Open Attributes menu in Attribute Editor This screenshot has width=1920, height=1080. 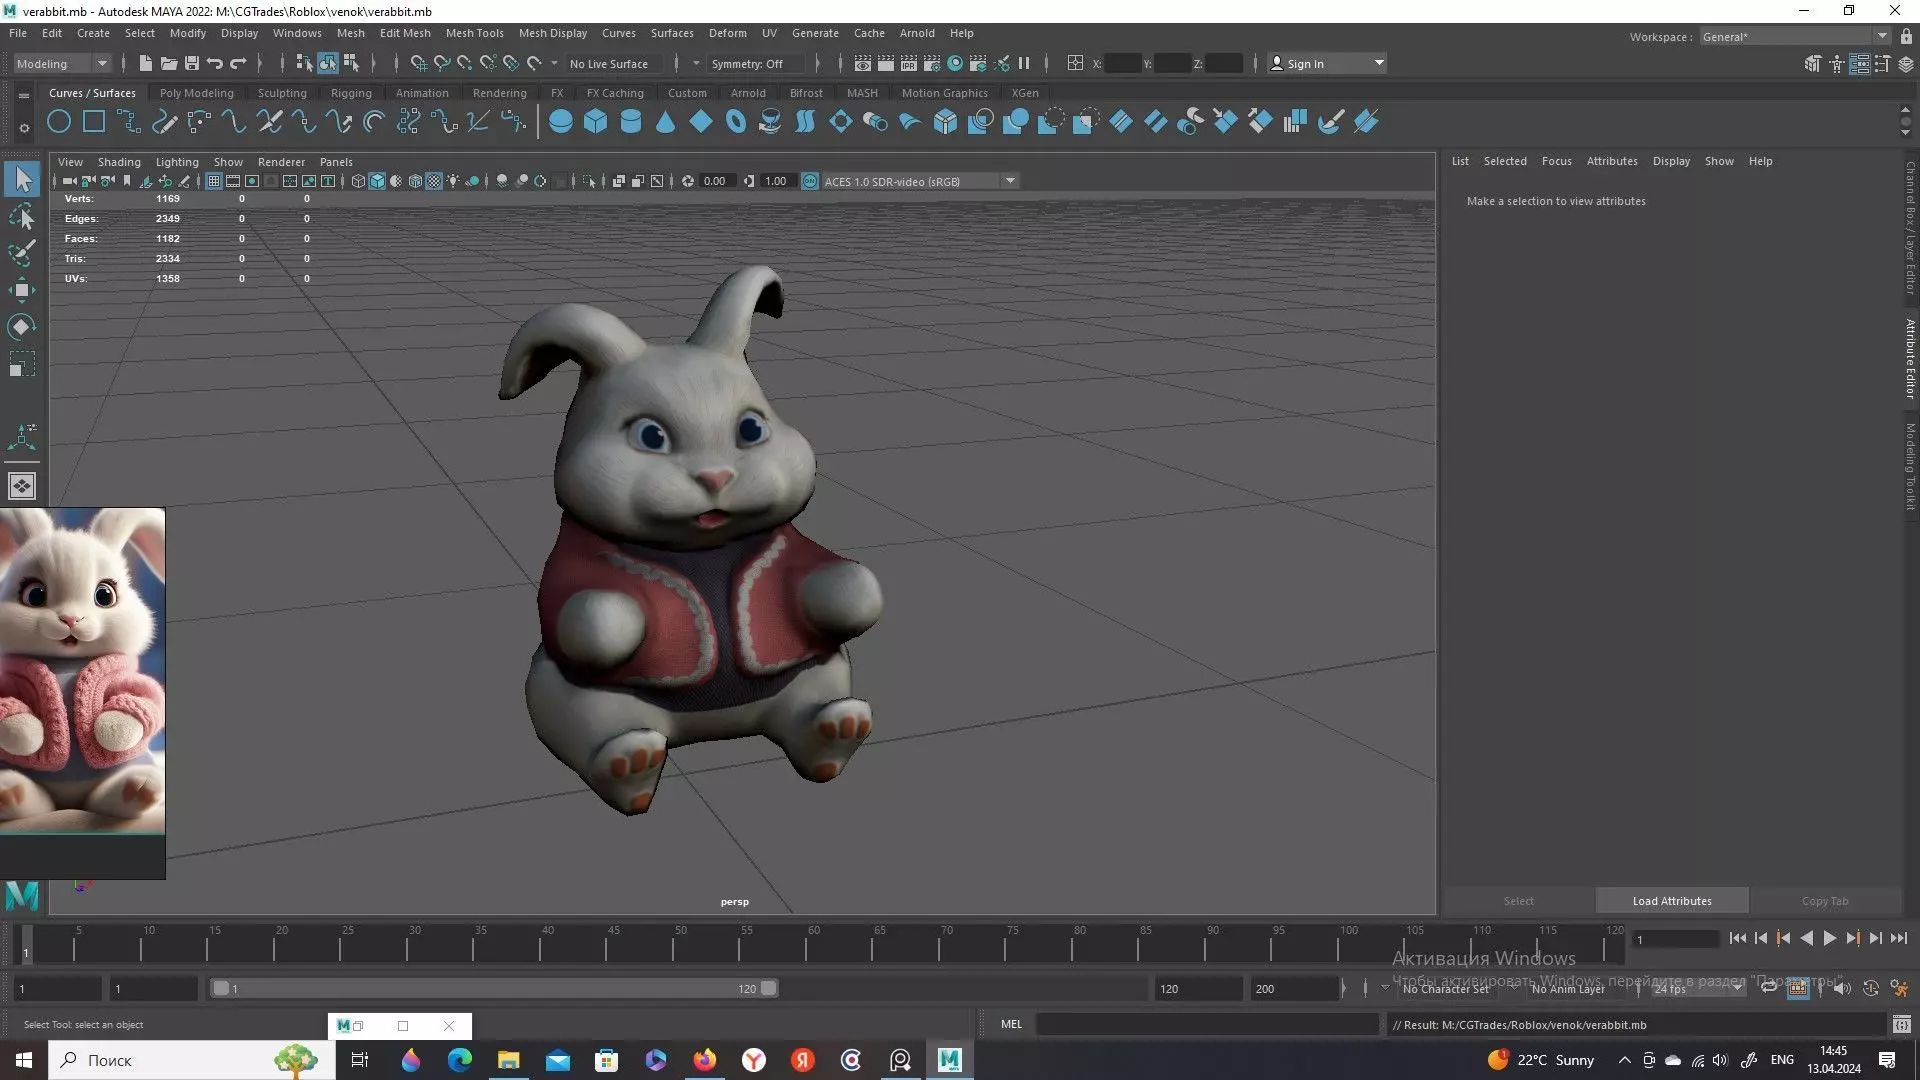click(x=1612, y=161)
